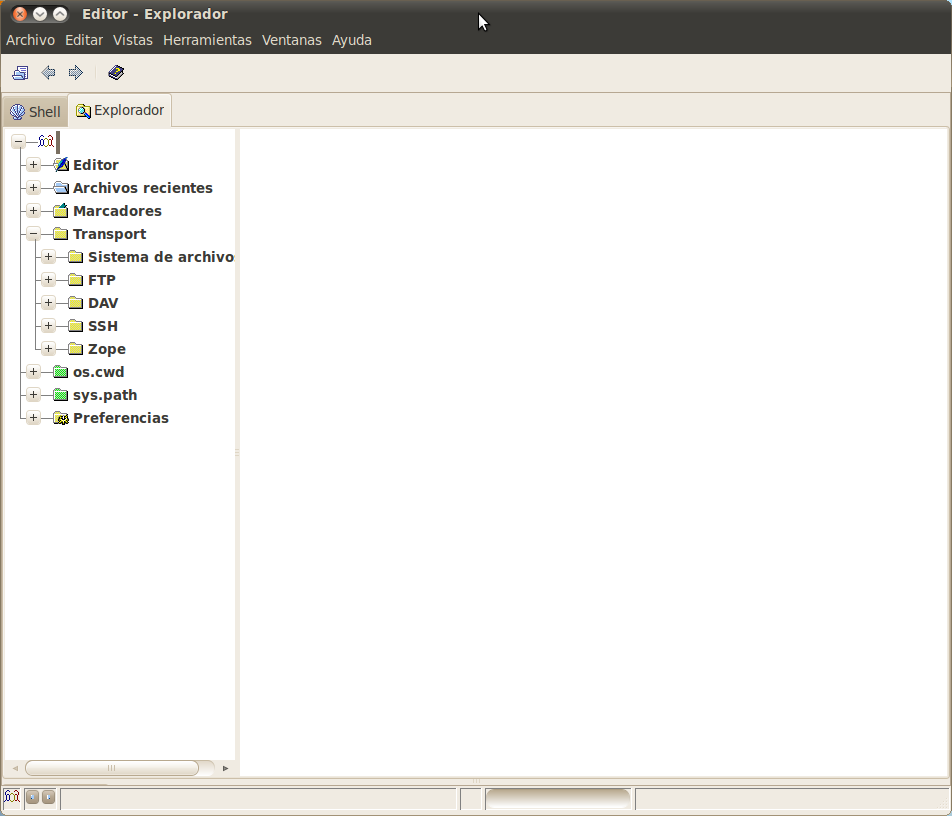The image size is (952, 816).
Task: Select the Zope tree item
Action: pyautogui.click(x=106, y=349)
